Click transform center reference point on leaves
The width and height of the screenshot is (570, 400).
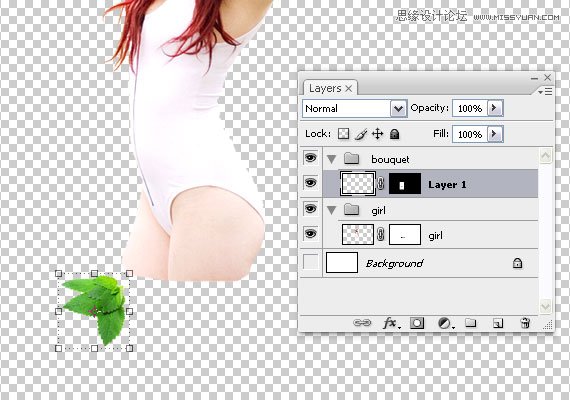[x=94, y=311]
